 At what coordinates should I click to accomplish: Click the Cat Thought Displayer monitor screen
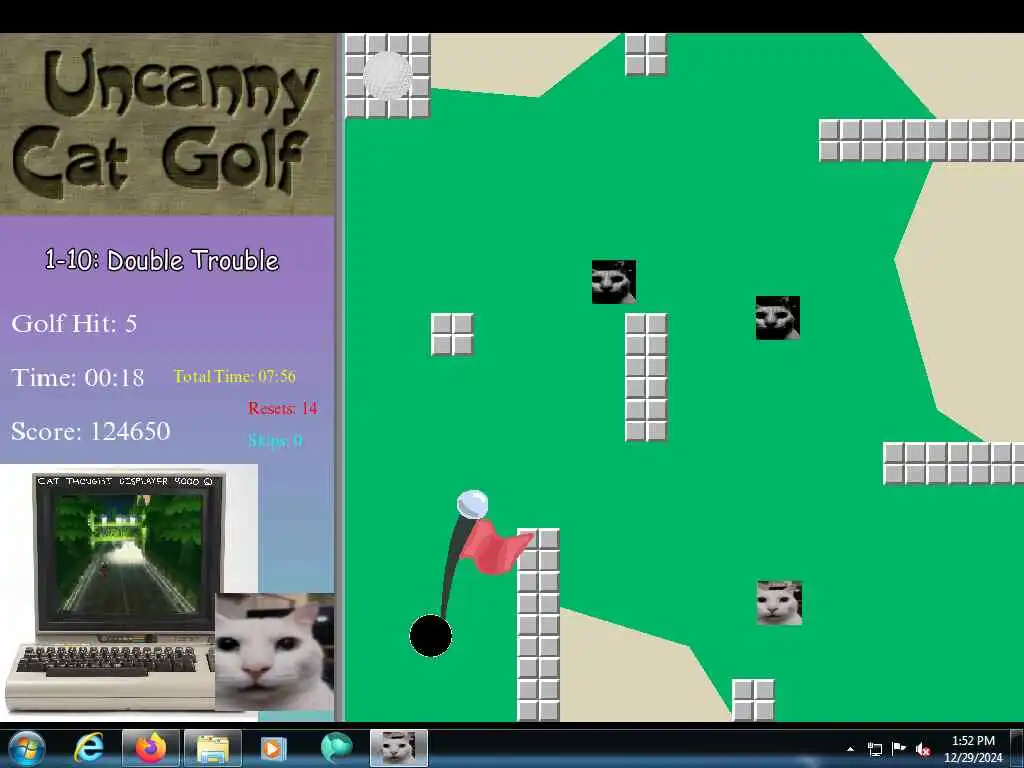coord(129,554)
